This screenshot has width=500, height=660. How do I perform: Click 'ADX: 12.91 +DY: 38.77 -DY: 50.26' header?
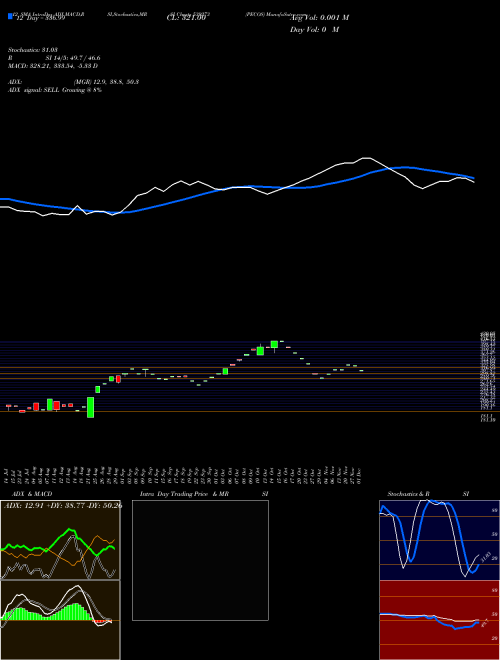pos(63,505)
